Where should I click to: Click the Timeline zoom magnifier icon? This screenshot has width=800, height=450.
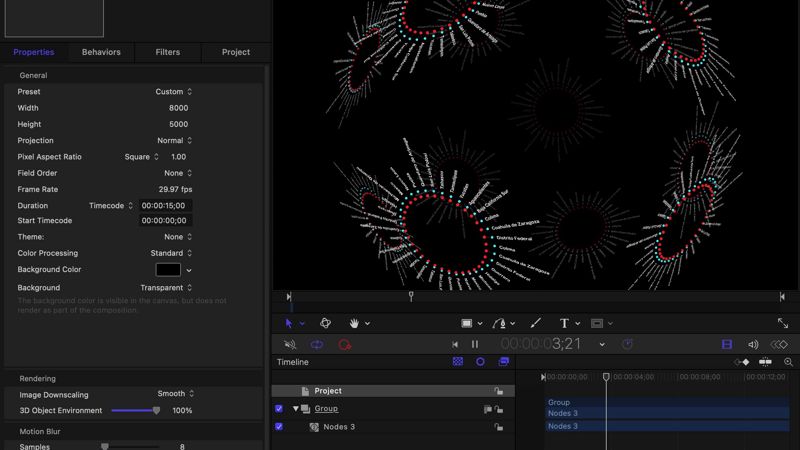[788, 362]
